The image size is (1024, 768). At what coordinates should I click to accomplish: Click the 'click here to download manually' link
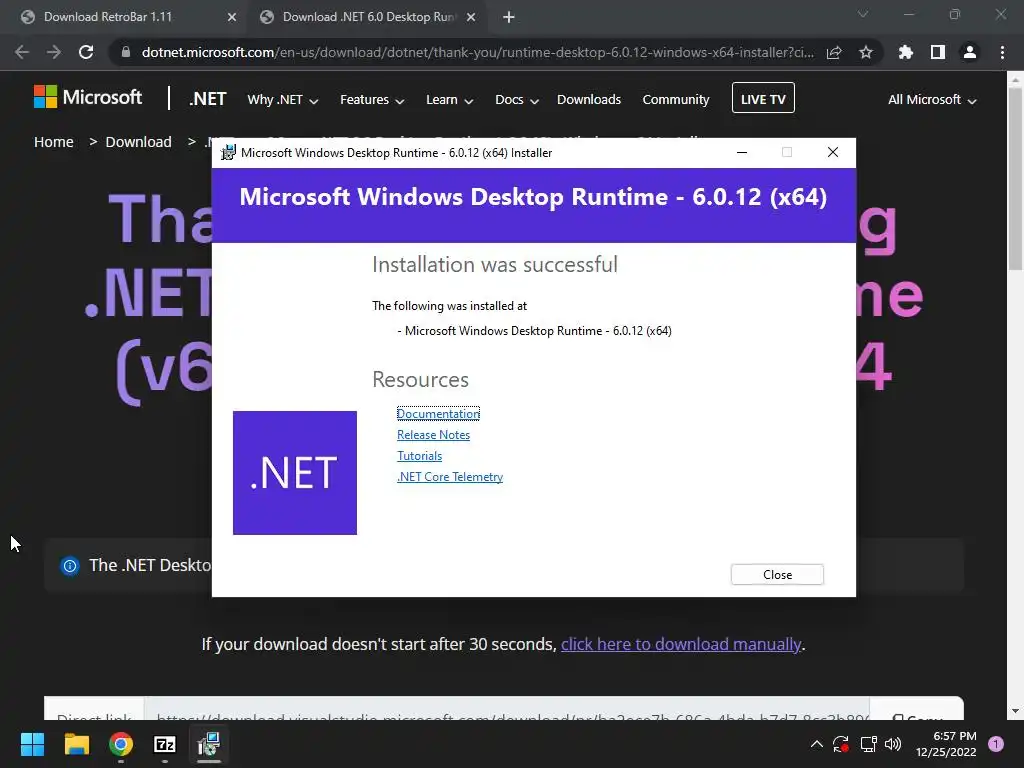coord(680,644)
